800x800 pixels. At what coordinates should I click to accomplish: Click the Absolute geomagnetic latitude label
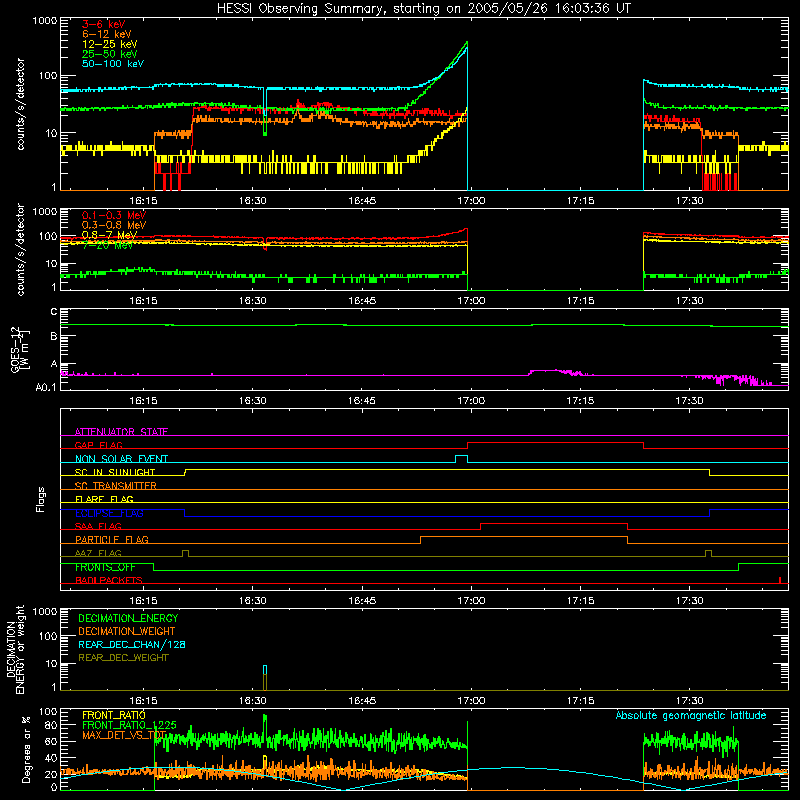pos(691,715)
